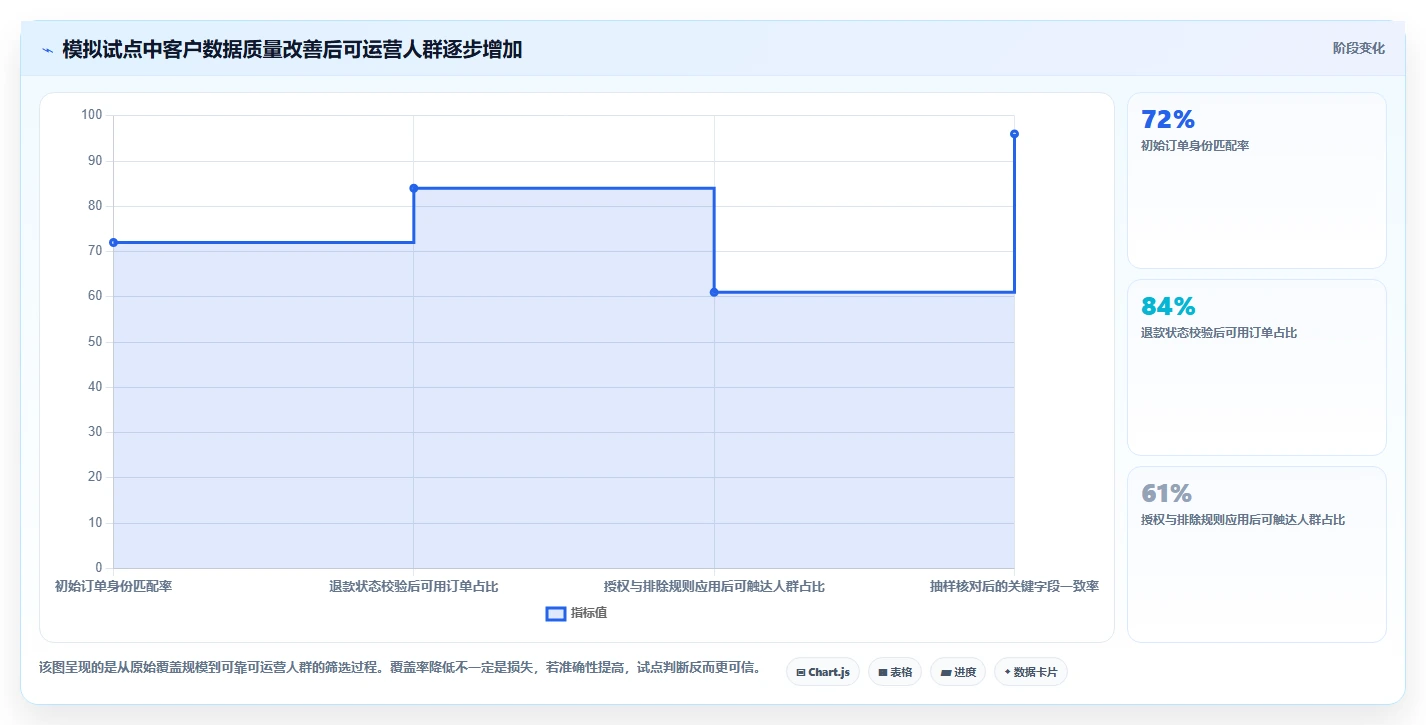Viewport: 1426px width, 725px height.
Task: Select the 数据卡片 tag
Action: 1031,672
